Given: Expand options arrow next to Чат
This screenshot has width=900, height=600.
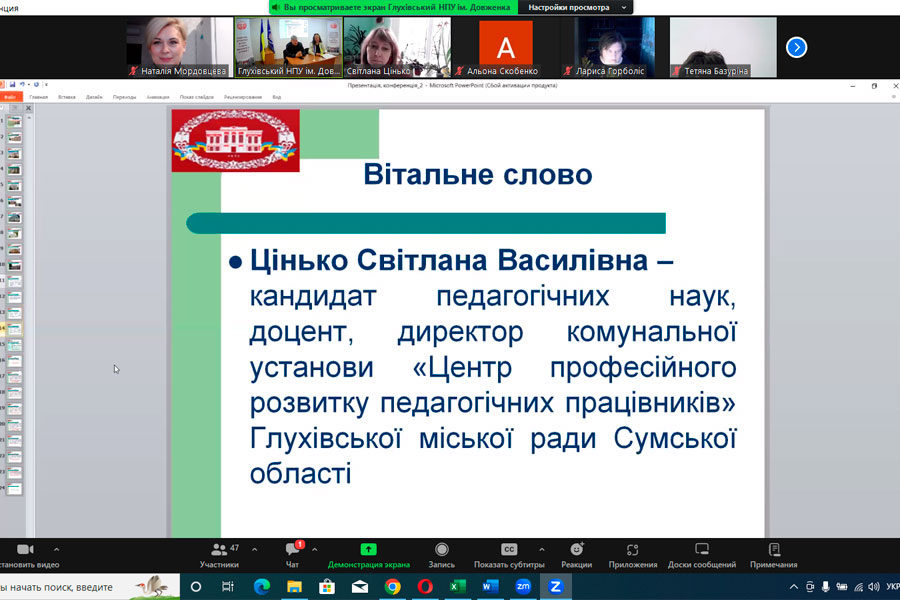Looking at the screenshot, I should pyautogui.click(x=315, y=549).
